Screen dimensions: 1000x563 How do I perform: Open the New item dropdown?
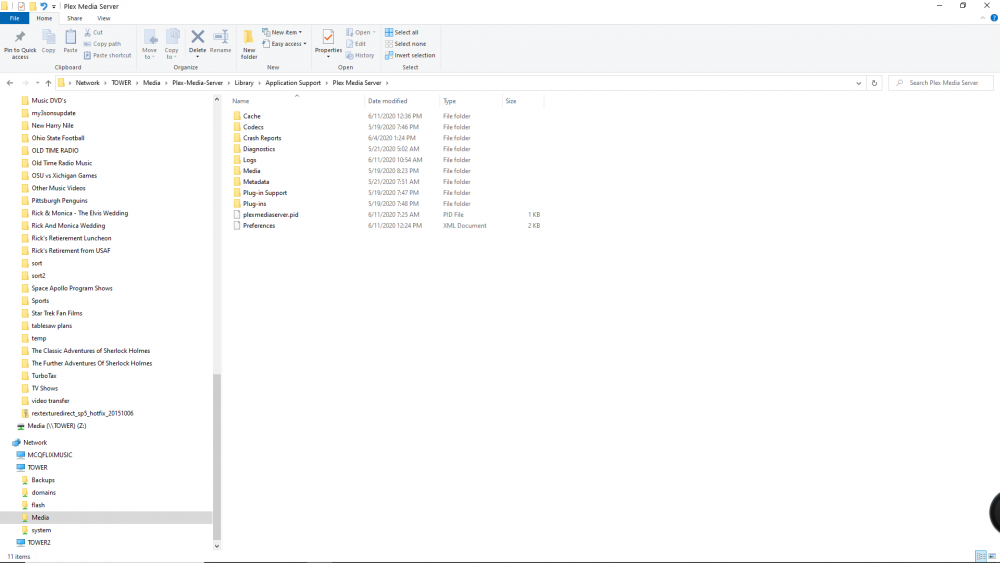283,33
